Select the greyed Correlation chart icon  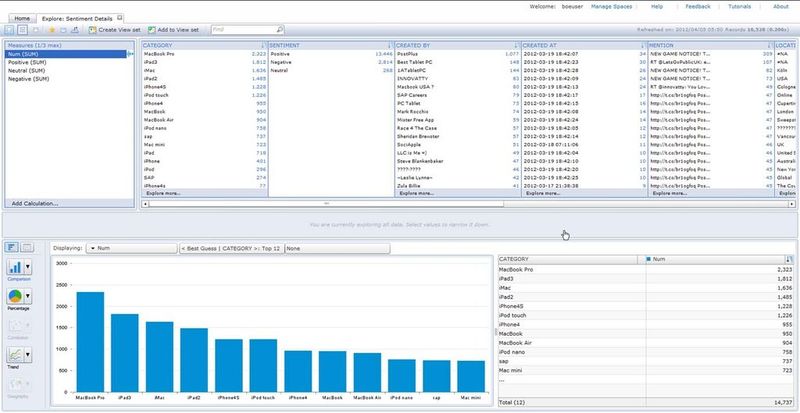15,325
